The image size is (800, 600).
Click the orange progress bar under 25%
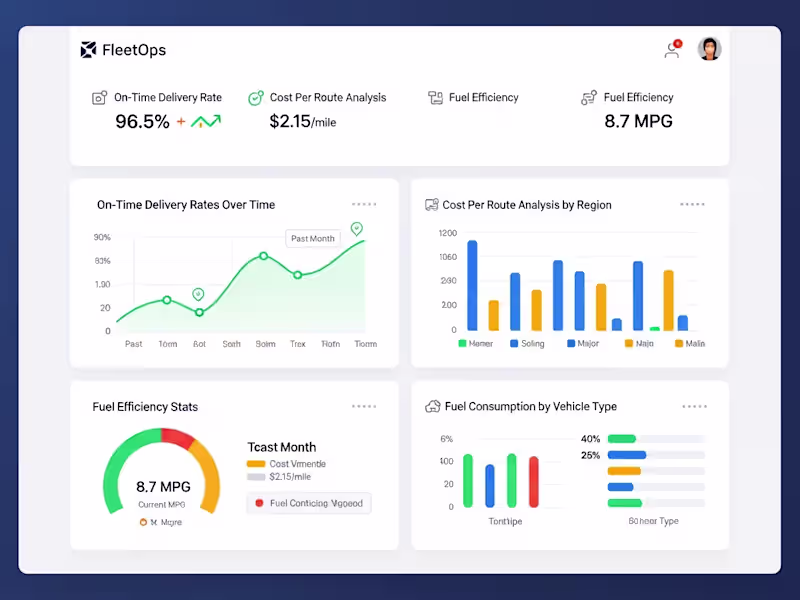[624, 471]
